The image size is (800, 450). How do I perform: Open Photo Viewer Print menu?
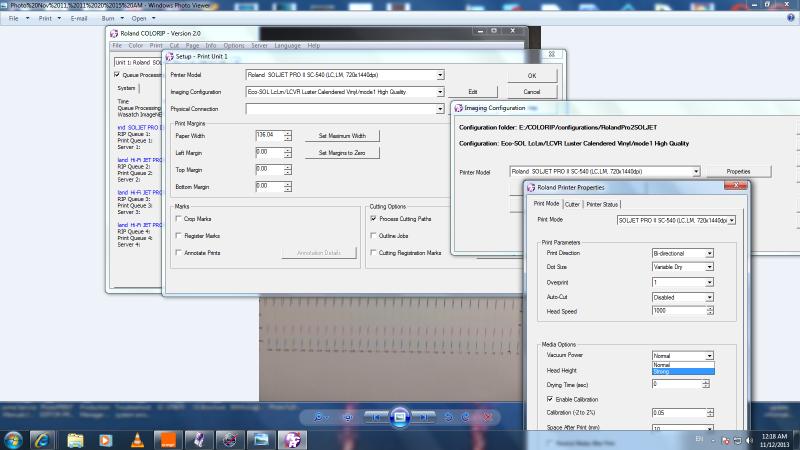click(49, 18)
